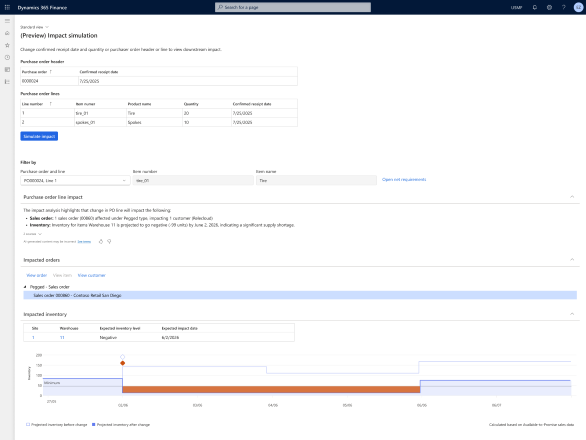Click the Item number filter field
This screenshot has width=586, height=440.
[193, 181]
